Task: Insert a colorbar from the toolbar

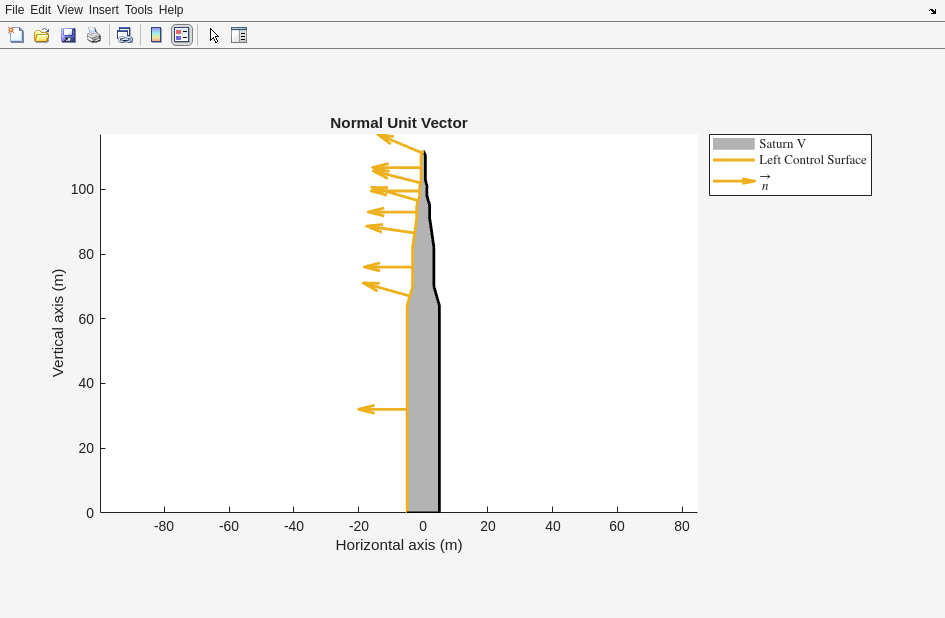Action: 156,35
